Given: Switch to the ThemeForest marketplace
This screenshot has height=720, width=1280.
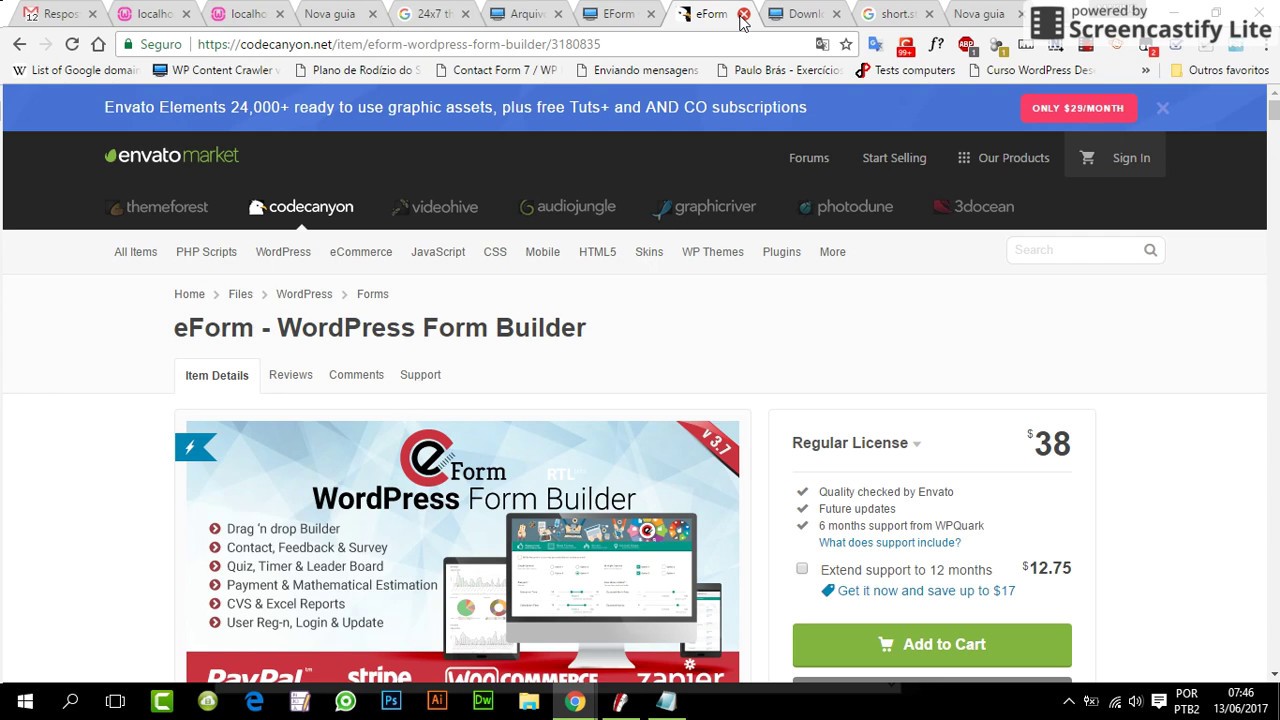Looking at the screenshot, I should (x=158, y=207).
